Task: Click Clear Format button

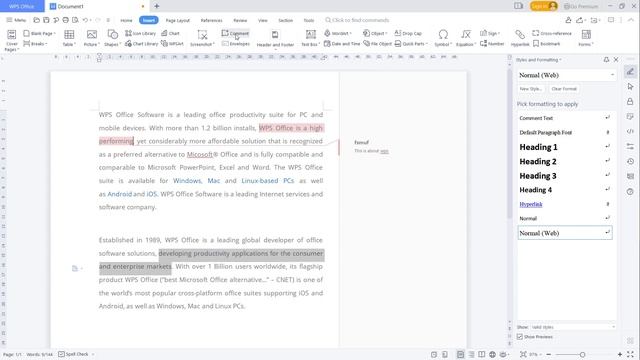Action: pos(564,89)
